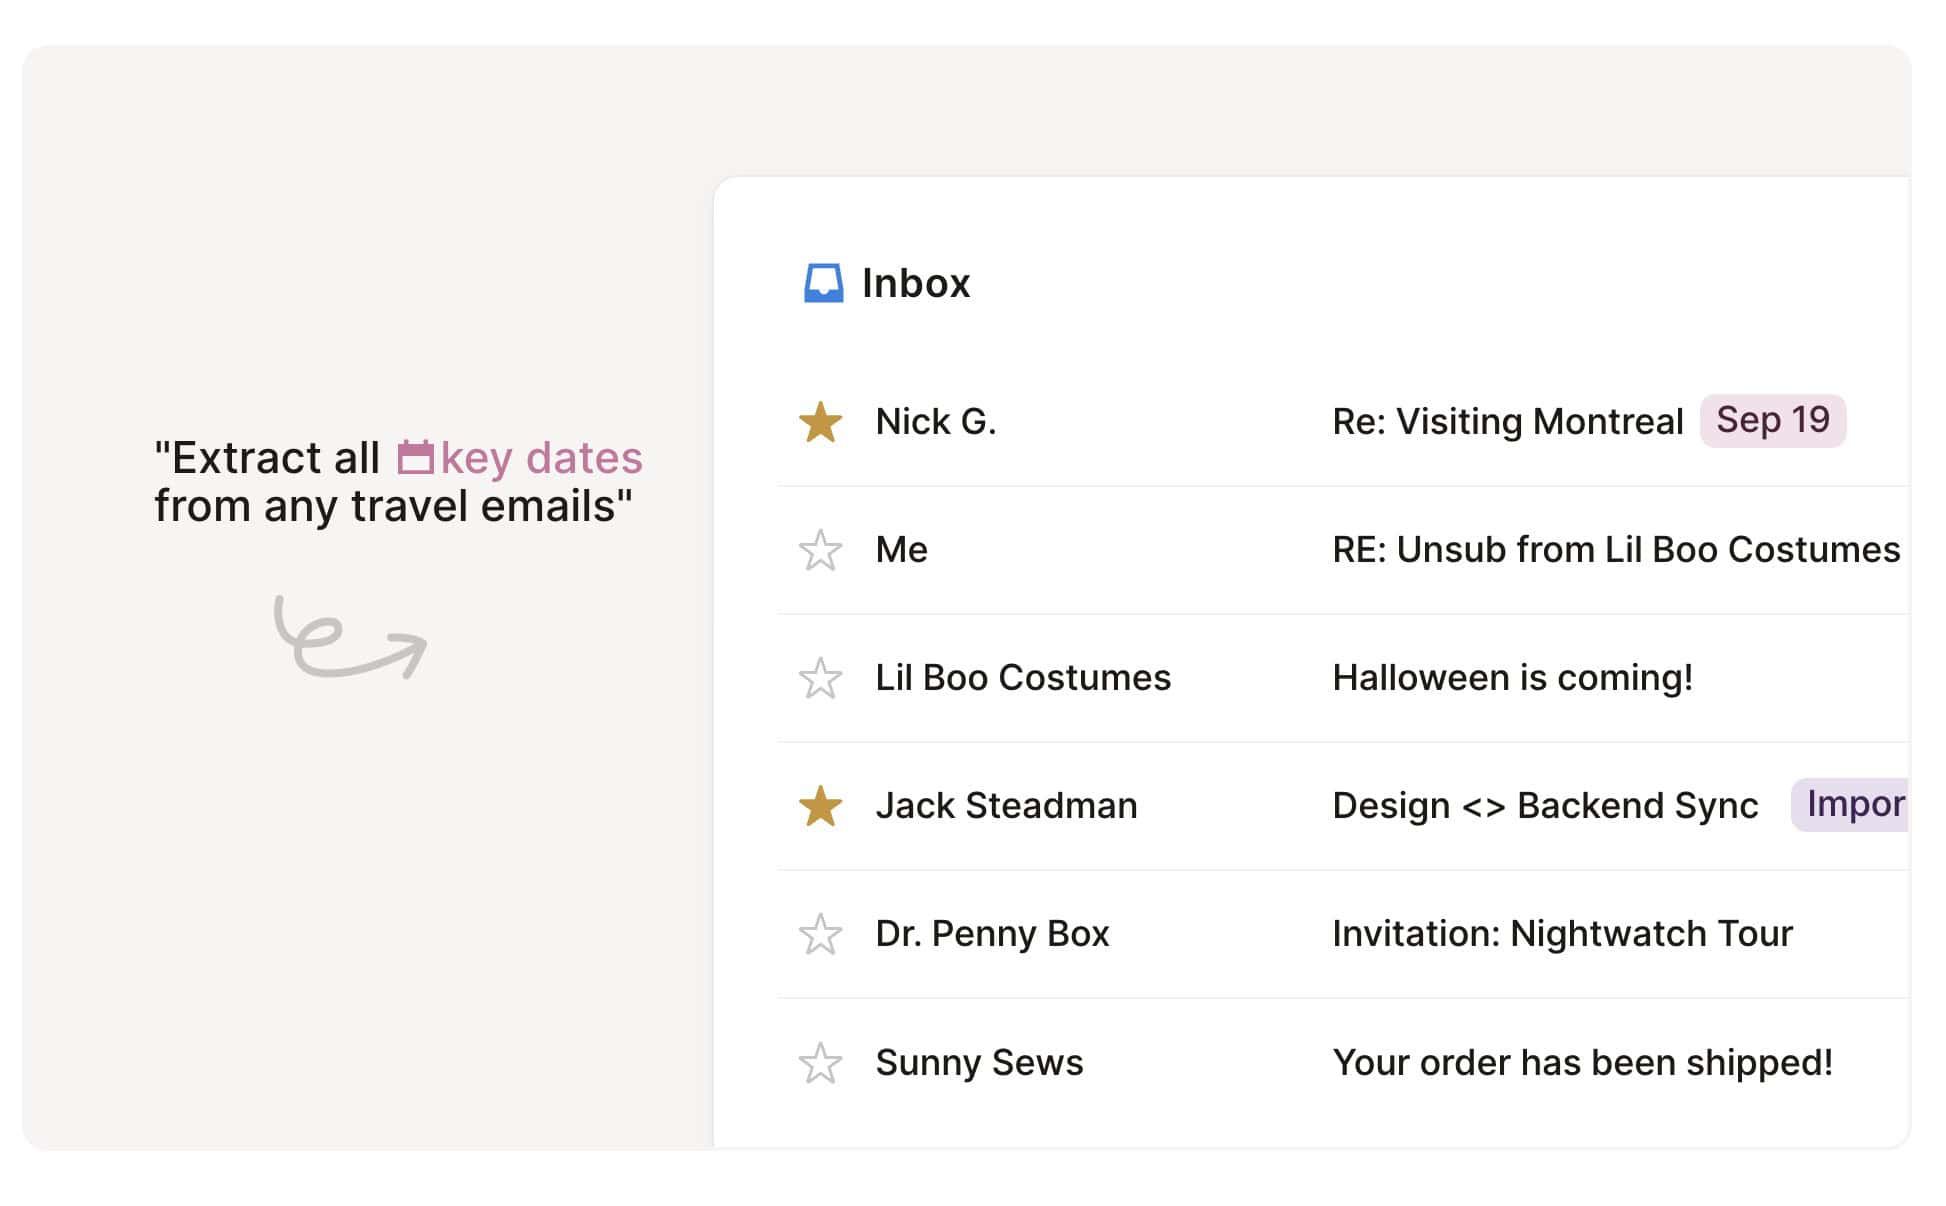Click the blue Inbox tray icon
This screenshot has width=1946, height=1206.
pos(823,283)
